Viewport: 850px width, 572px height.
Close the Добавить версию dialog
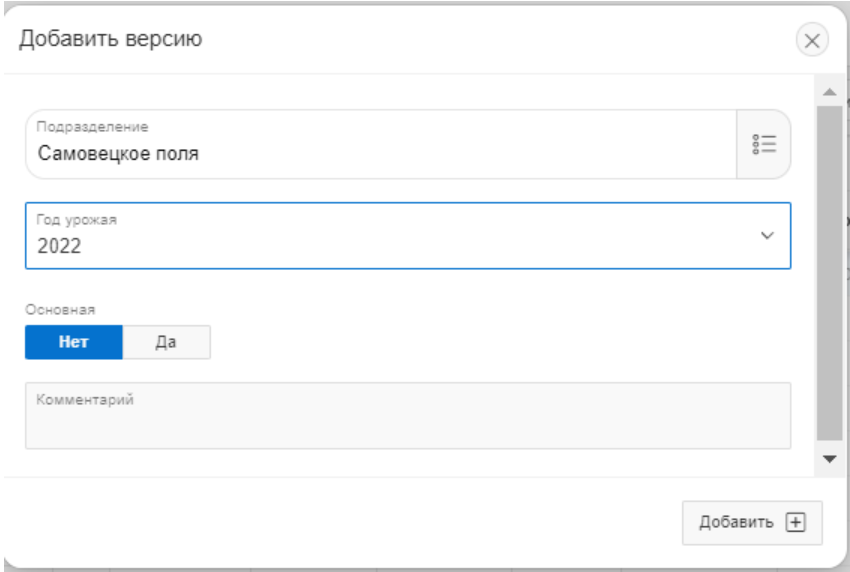pos(811,40)
